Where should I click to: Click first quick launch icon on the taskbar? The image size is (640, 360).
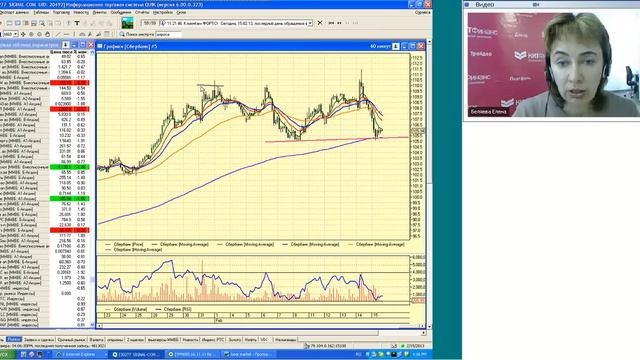[23, 354]
